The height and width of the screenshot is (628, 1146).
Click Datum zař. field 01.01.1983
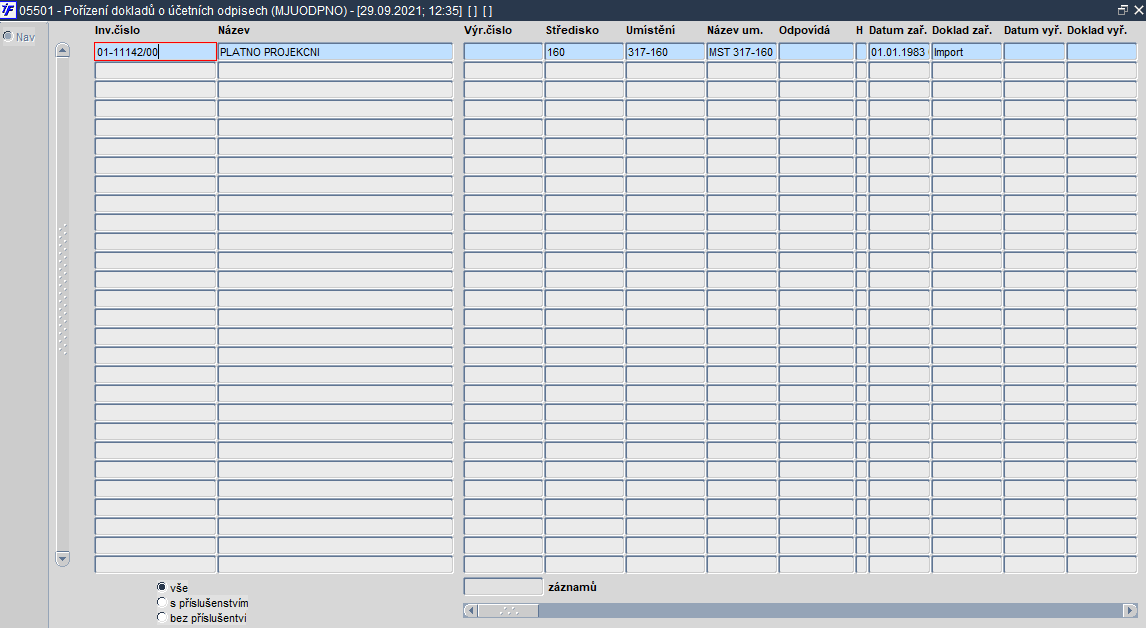coord(899,52)
